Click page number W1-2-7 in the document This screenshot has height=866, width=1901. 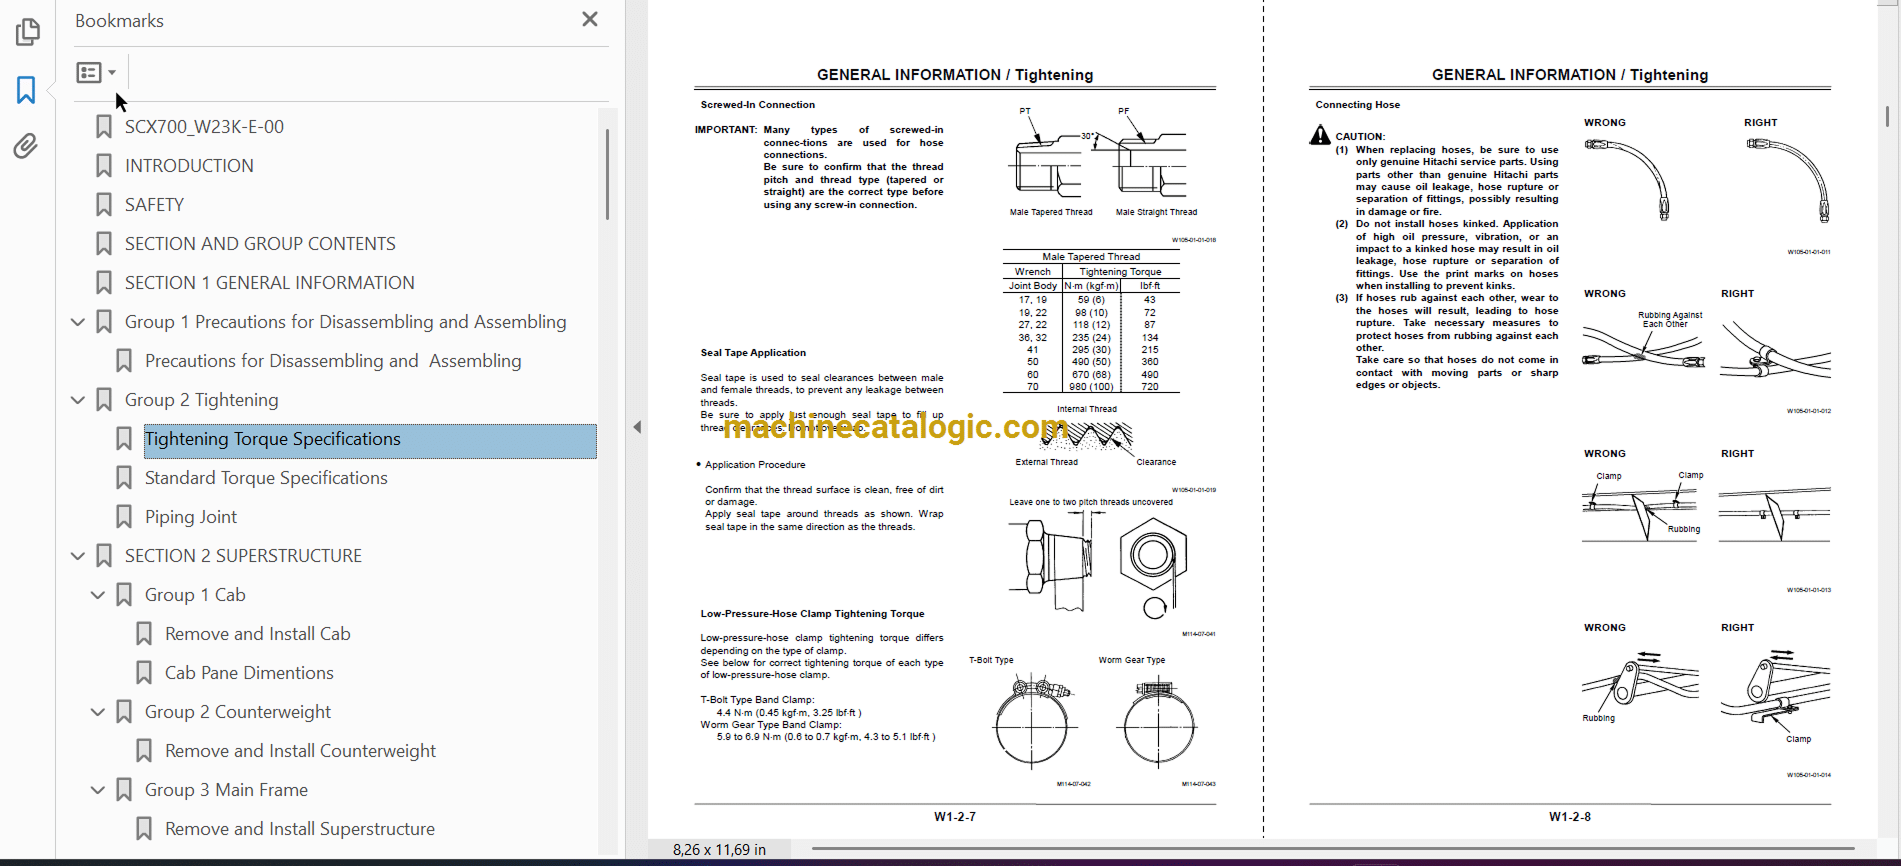pos(955,817)
